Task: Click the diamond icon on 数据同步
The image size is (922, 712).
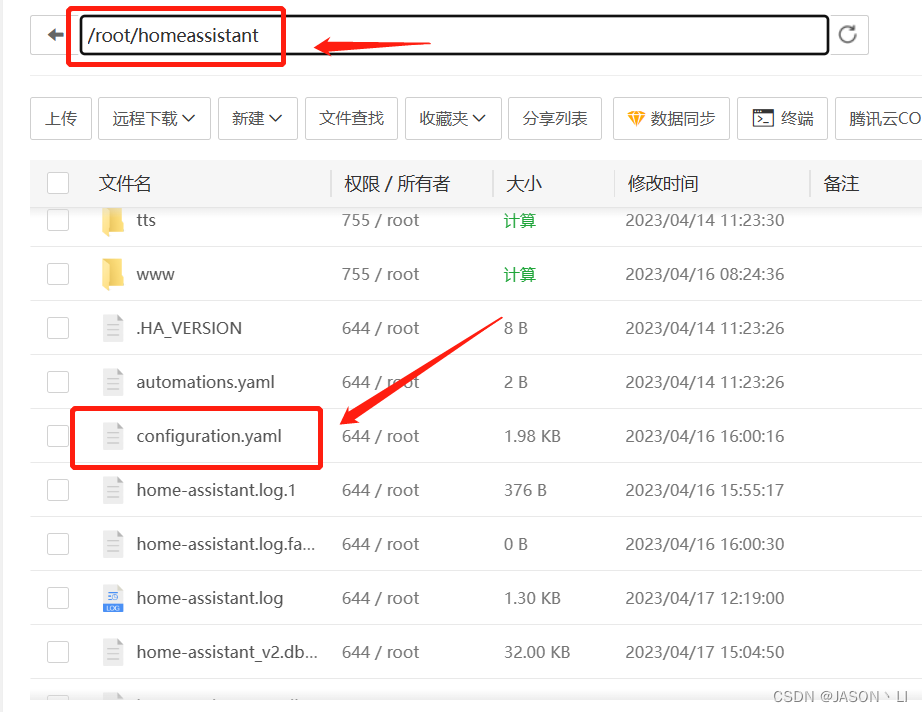Action: click(636, 119)
